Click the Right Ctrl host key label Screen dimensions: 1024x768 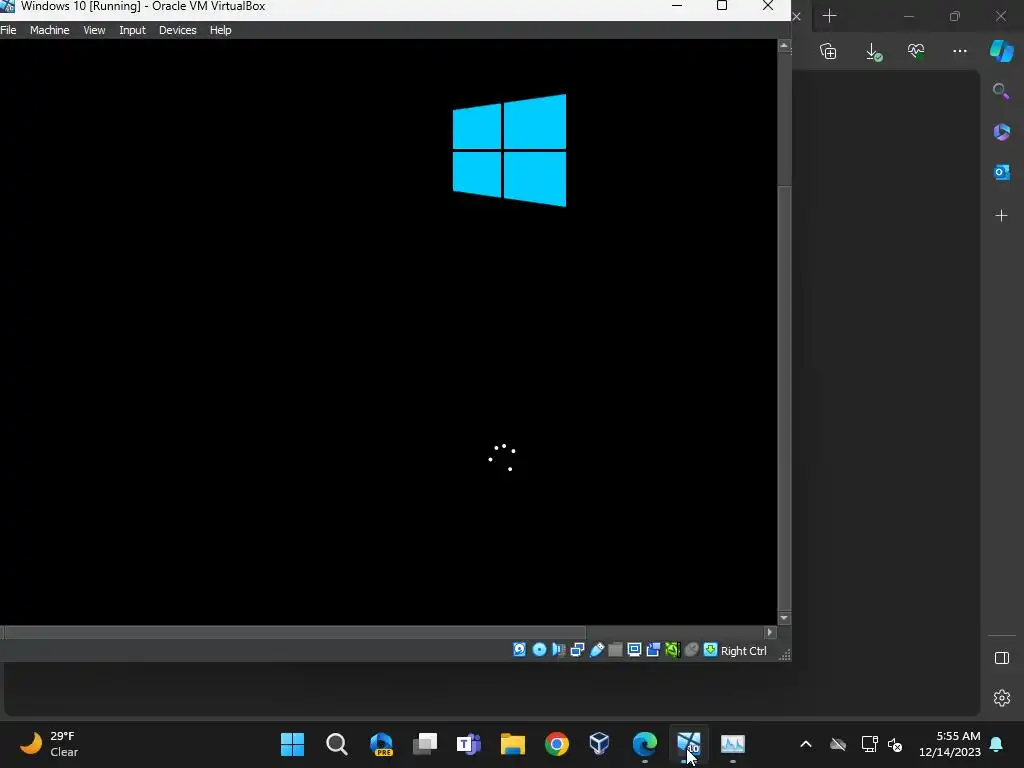[744, 651]
